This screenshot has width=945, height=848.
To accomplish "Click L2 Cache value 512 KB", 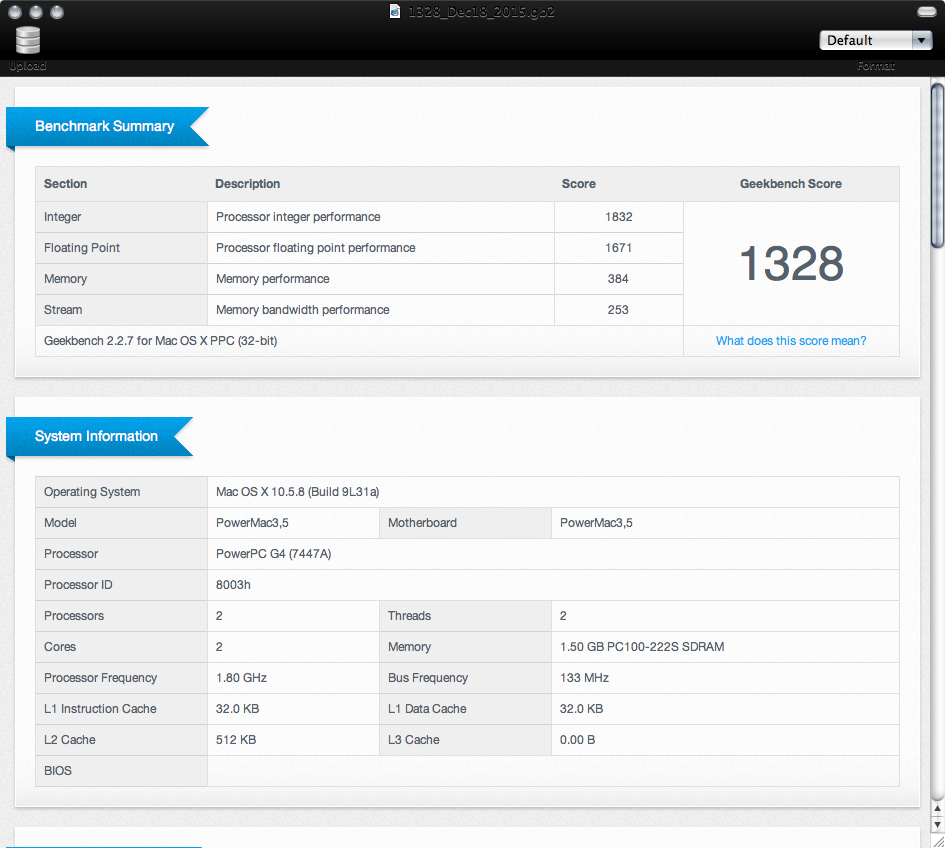I will [x=236, y=740].
